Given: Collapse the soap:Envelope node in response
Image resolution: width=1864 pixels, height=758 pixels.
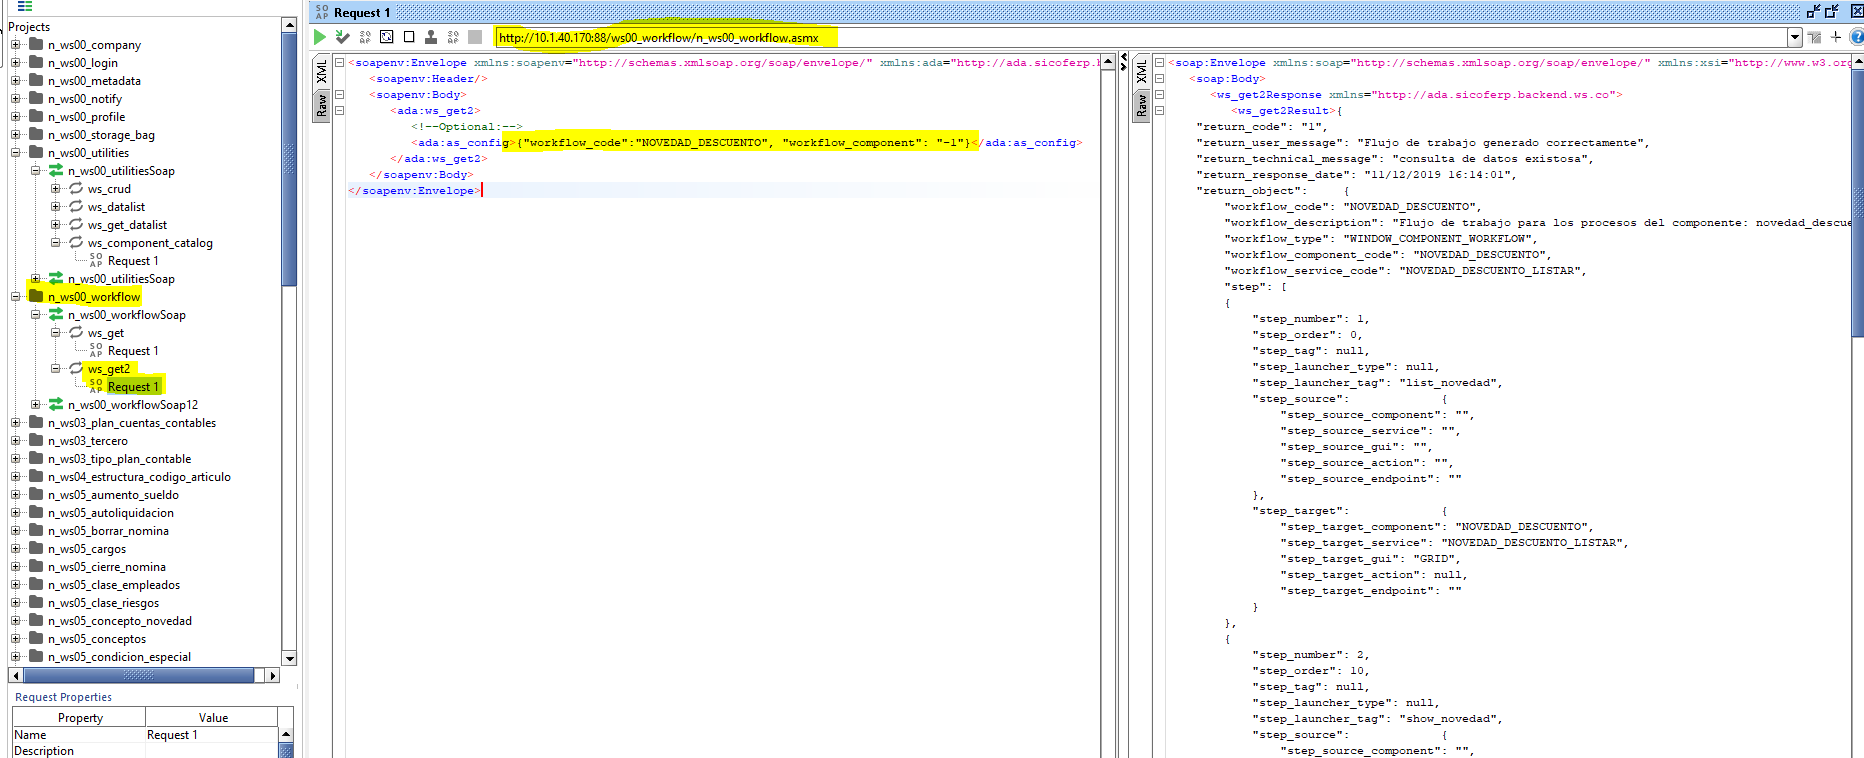Looking at the screenshot, I should coord(1160,63).
